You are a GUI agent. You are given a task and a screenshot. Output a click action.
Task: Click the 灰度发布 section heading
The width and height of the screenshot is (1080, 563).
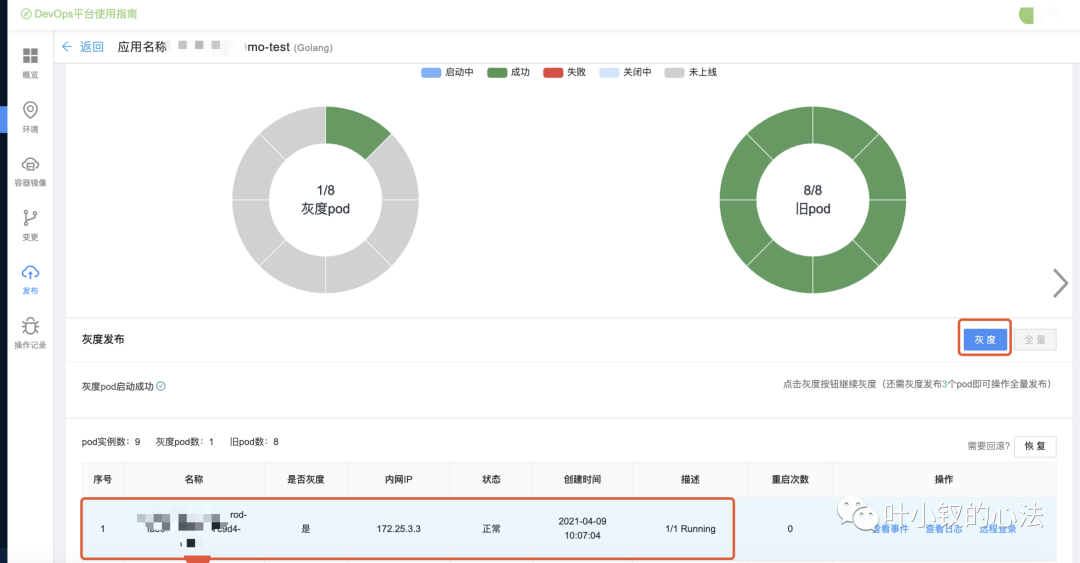coord(103,339)
